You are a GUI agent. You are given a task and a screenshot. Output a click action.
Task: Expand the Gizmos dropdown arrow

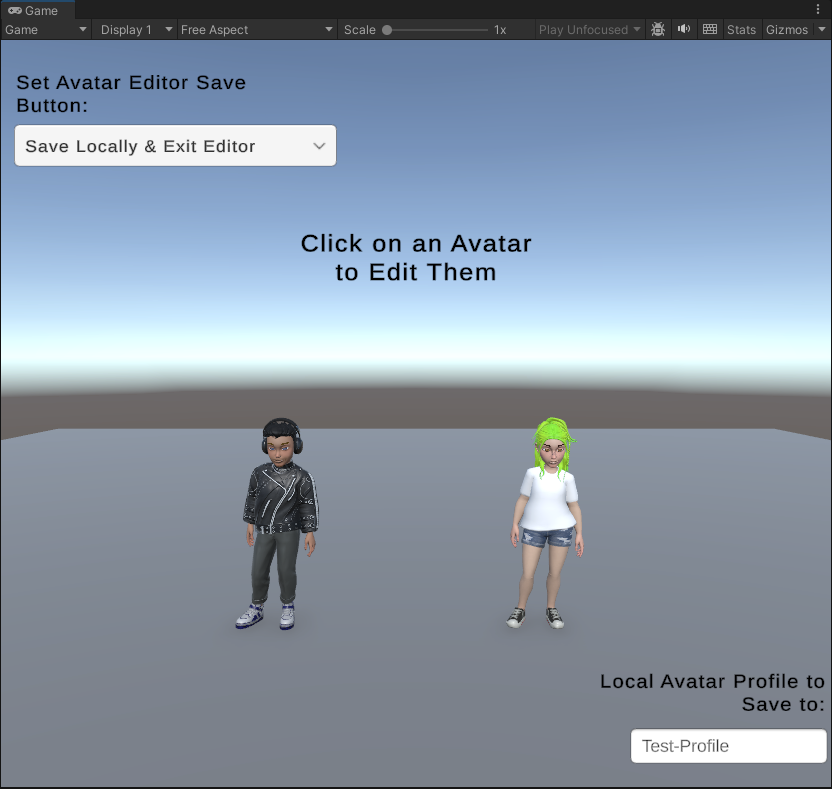click(821, 30)
